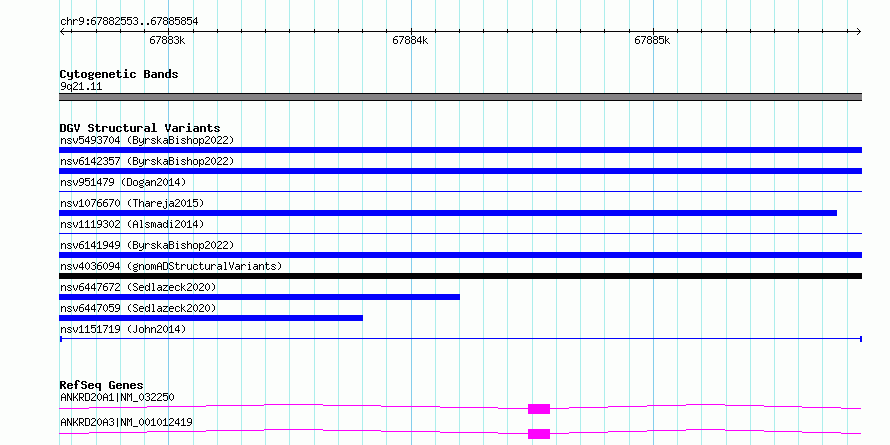This screenshot has width=890, height=445.
Task: Open variant nsv6447059 (Sedlazeck2020) label
Action: pos(138,308)
